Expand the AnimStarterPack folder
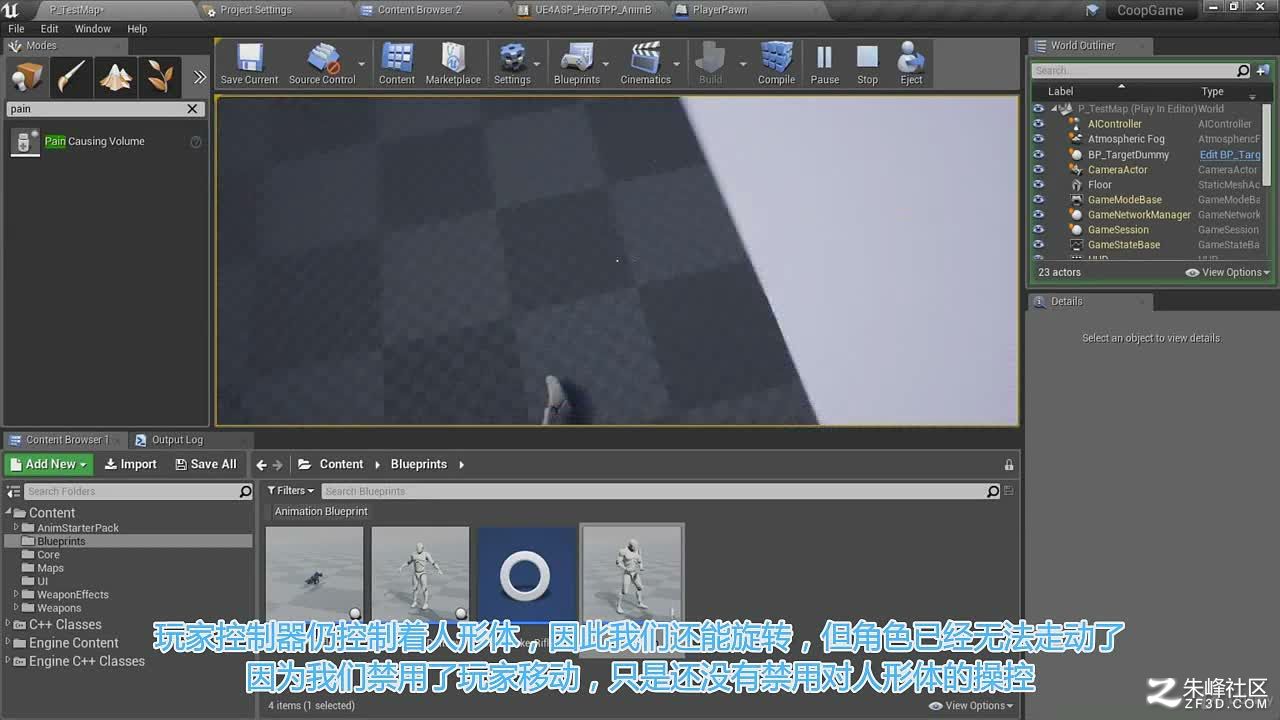Viewport: 1280px width, 720px height. tap(16, 528)
